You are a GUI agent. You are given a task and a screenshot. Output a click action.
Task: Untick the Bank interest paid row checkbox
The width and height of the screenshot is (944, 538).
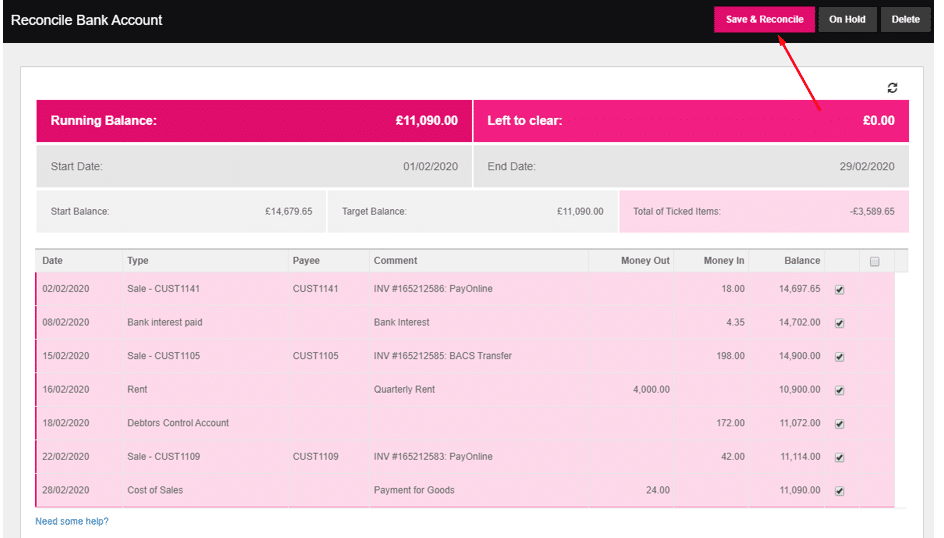(x=839, y=323)
